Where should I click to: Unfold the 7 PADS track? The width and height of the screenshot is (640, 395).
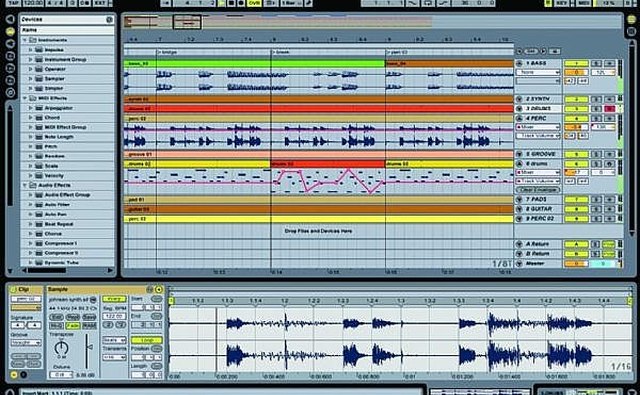pyautogui.click(x=519, y=200)
